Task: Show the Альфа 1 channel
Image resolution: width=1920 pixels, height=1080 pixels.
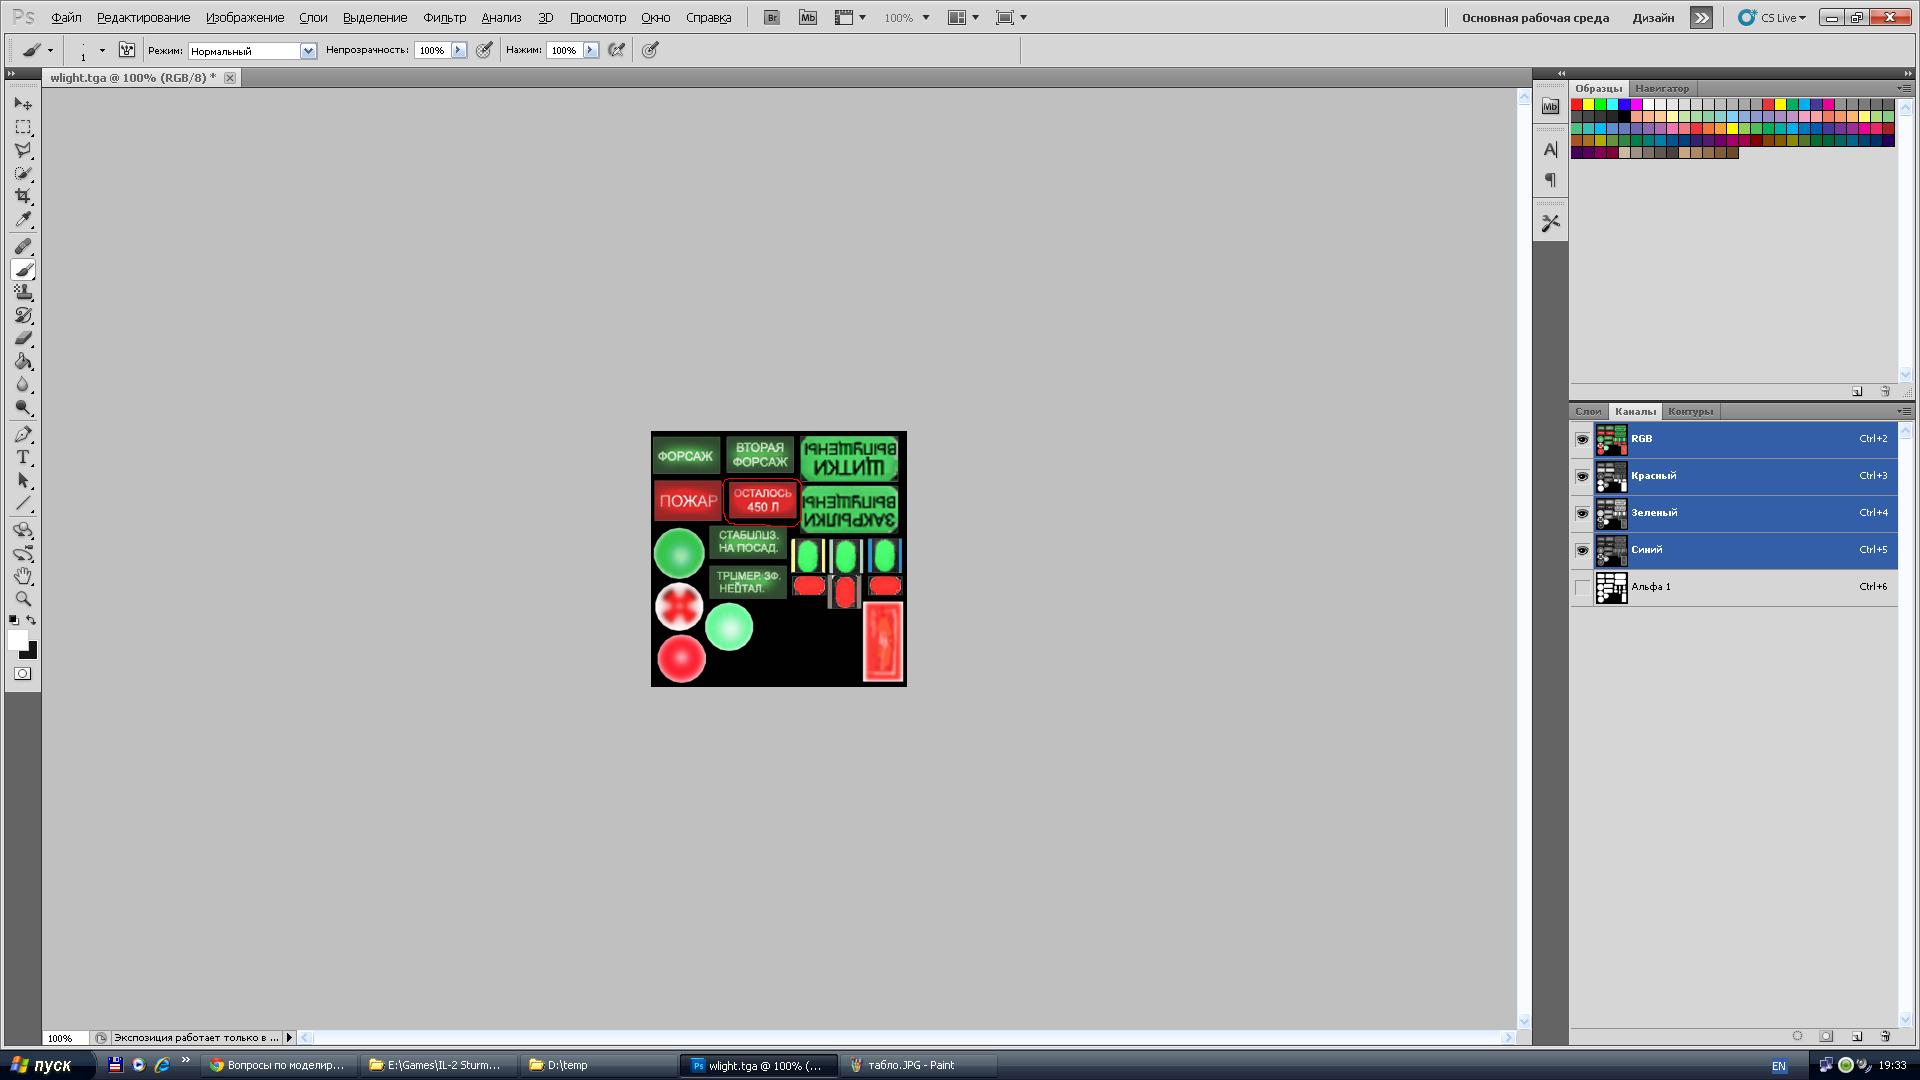Action: (1582, 587)
